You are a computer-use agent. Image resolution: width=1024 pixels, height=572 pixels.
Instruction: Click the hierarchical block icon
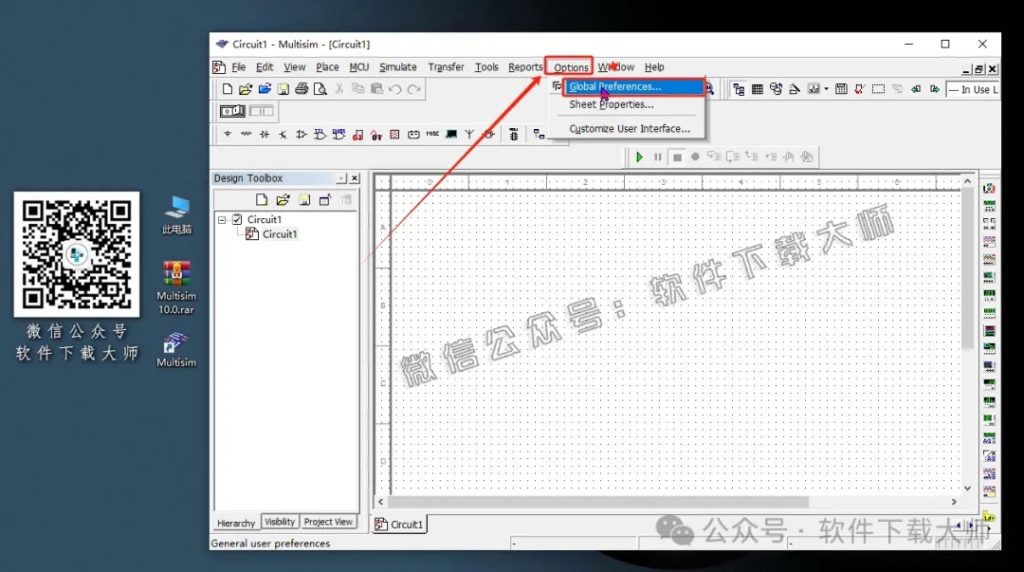point(539,135)
